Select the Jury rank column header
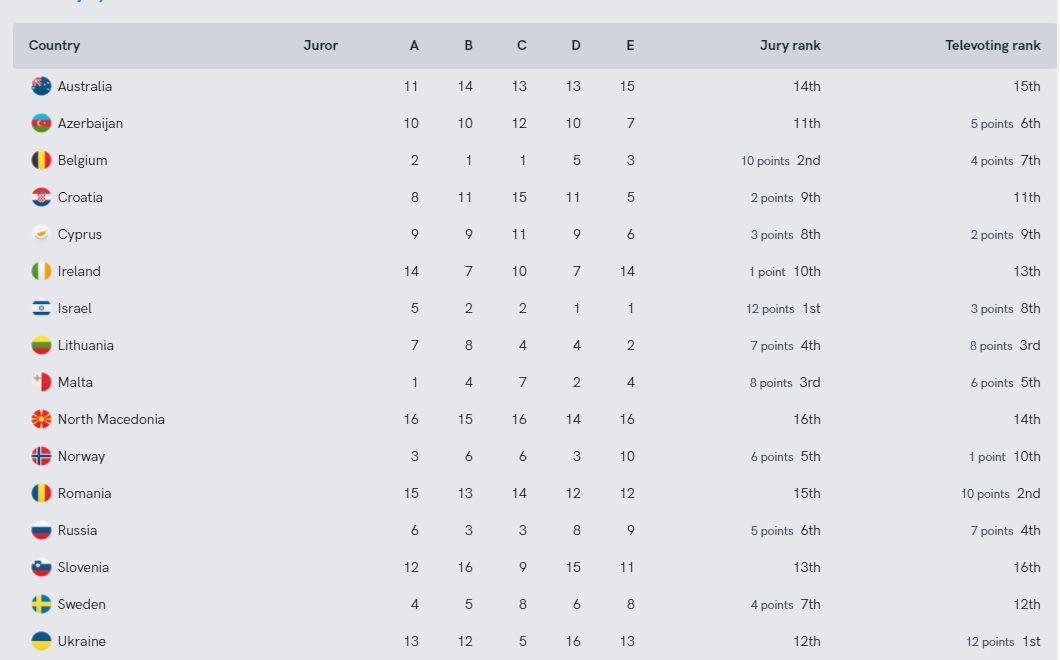The image size is (1060, 660). [790, 45]
